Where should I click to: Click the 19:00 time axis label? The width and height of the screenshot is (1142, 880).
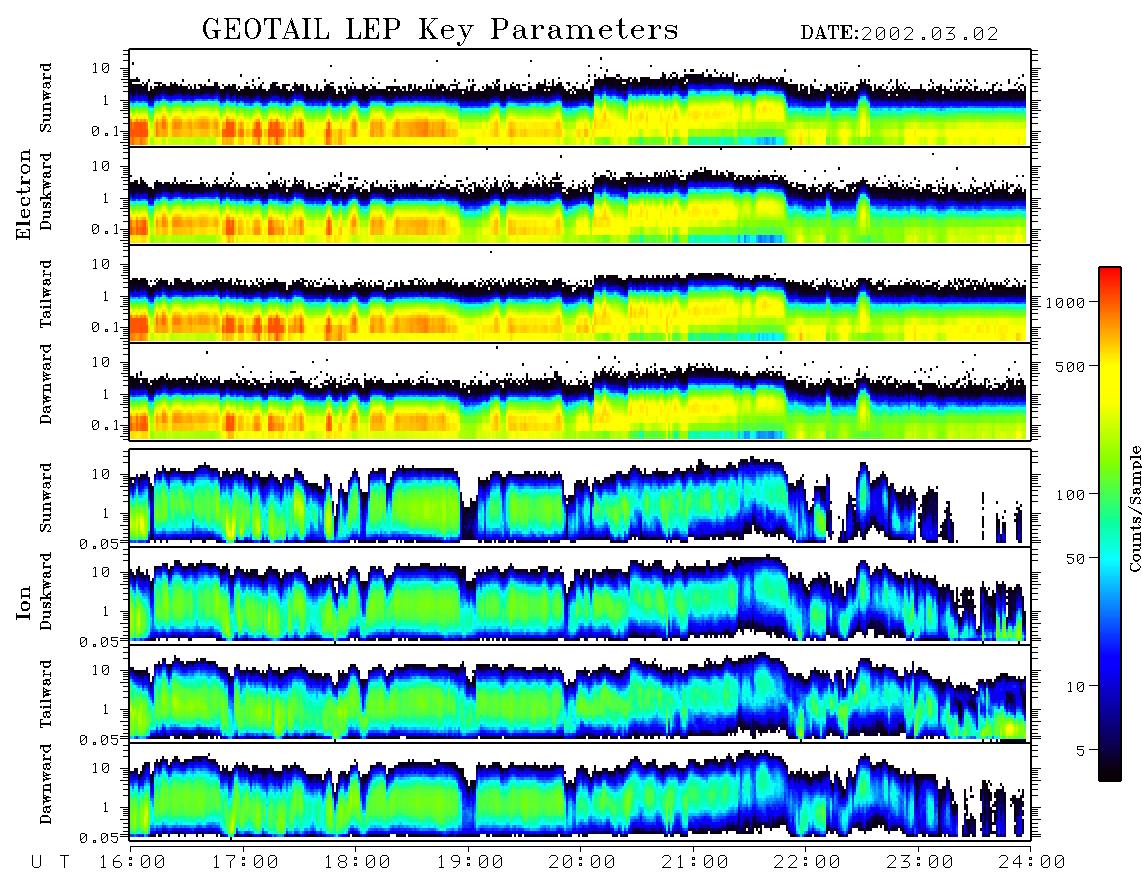(x=470, y=862)
